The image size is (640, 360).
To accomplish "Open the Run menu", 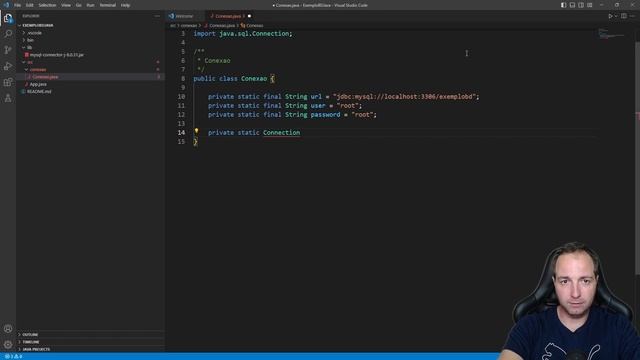I will tap(91, 5).
